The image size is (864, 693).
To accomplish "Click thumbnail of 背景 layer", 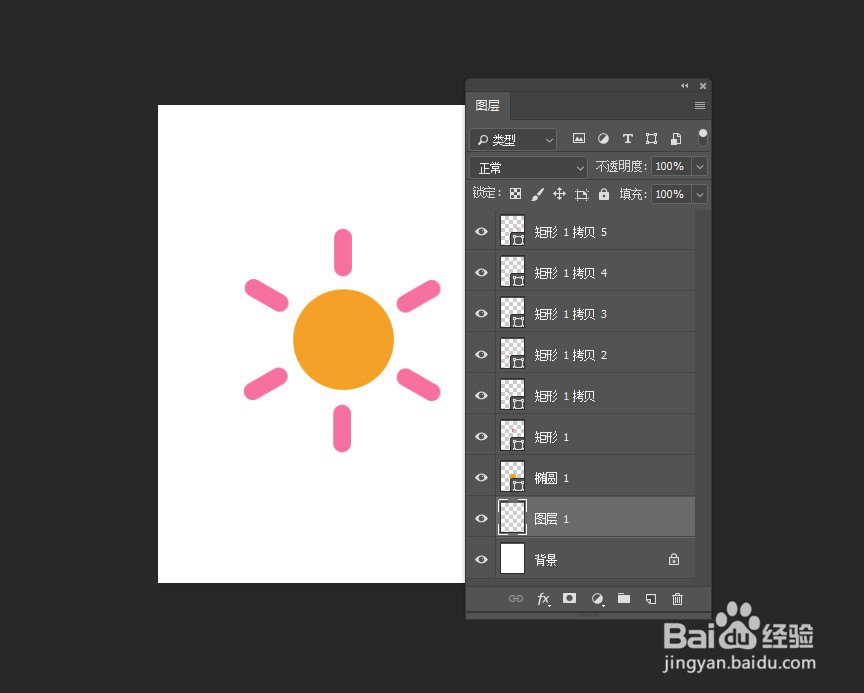I will tap(512, 559).
